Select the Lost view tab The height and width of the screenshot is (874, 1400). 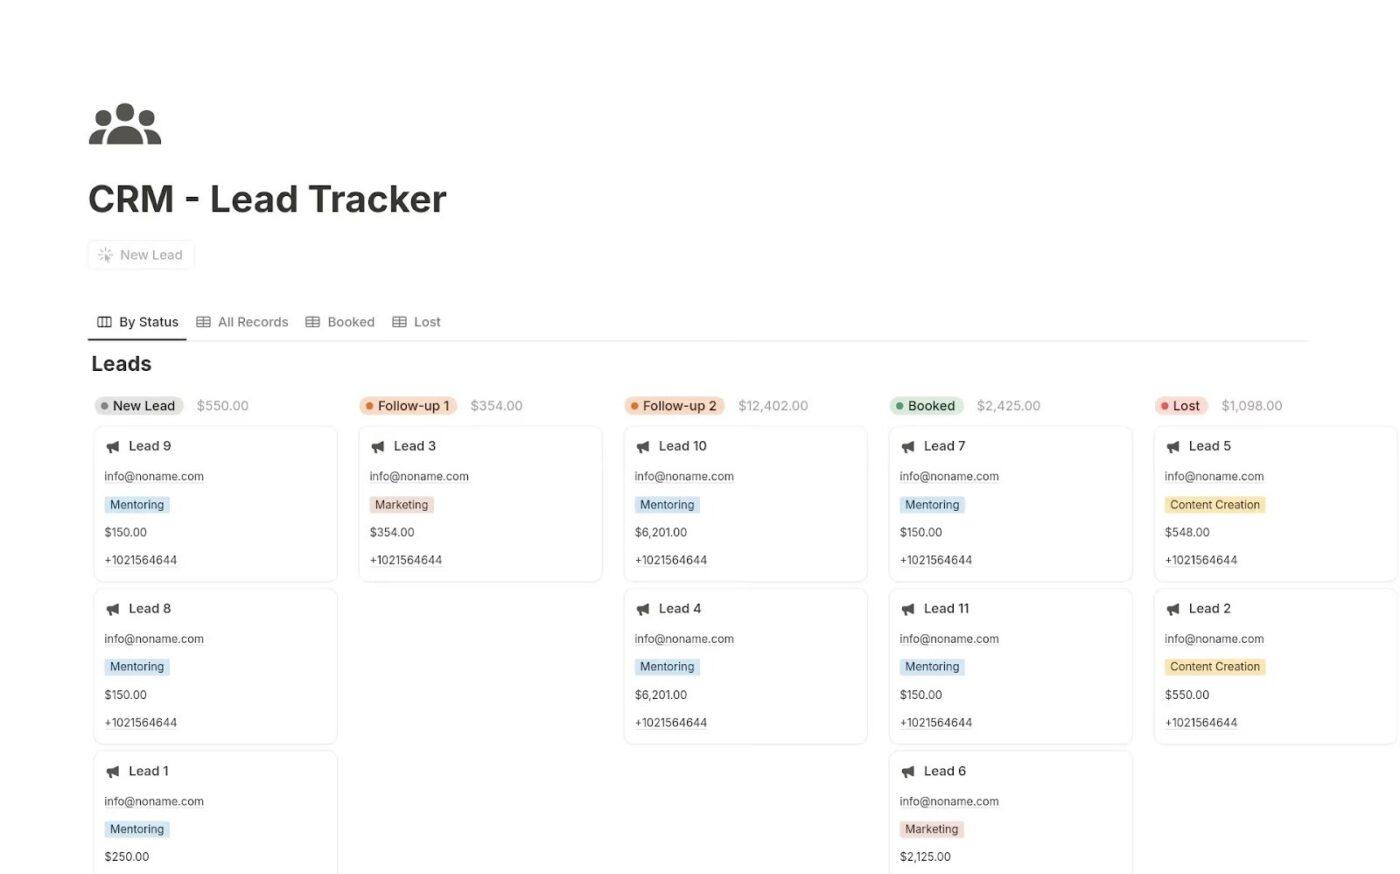pos(428,321)
